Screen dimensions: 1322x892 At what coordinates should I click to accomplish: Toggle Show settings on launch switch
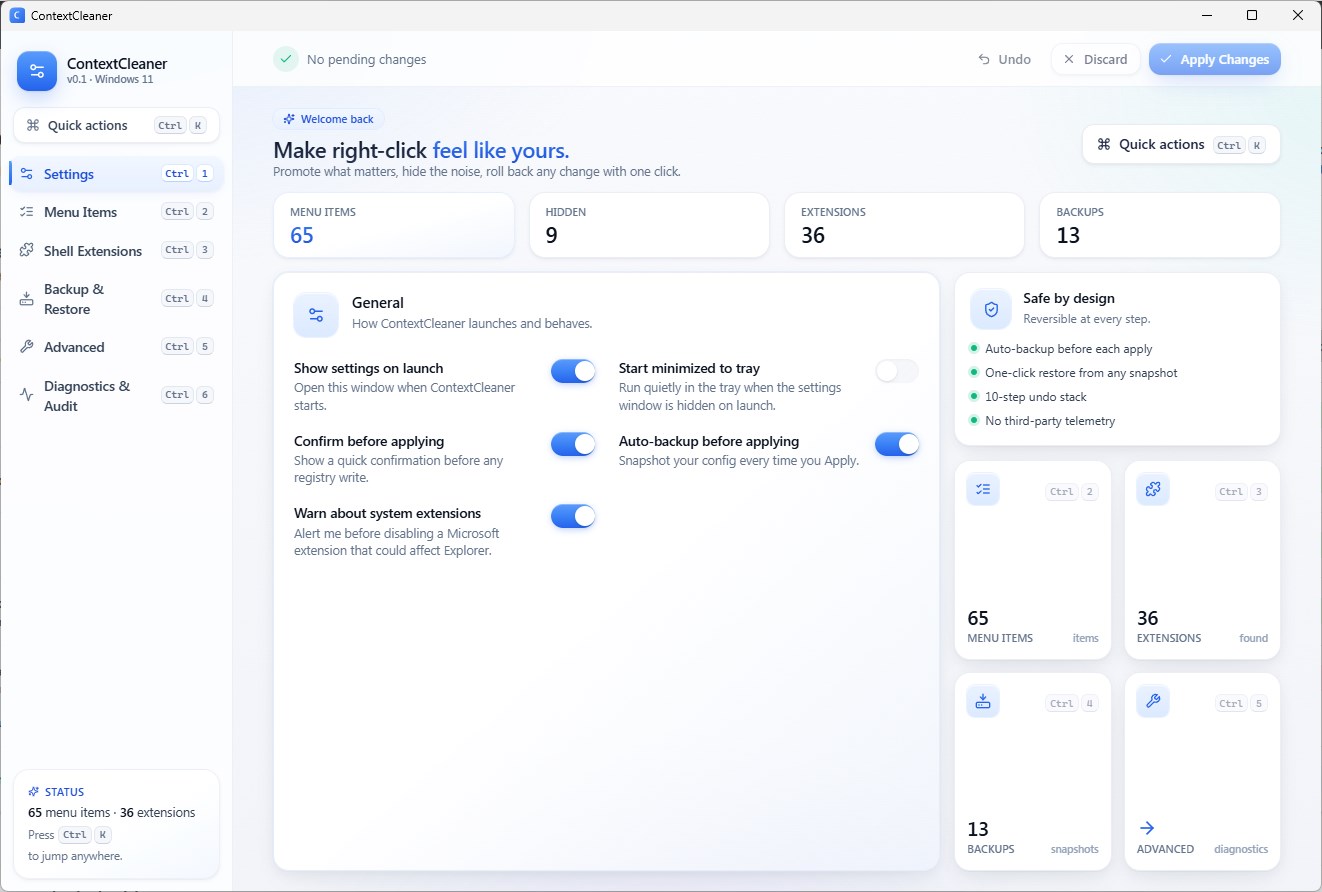(573, 371)
